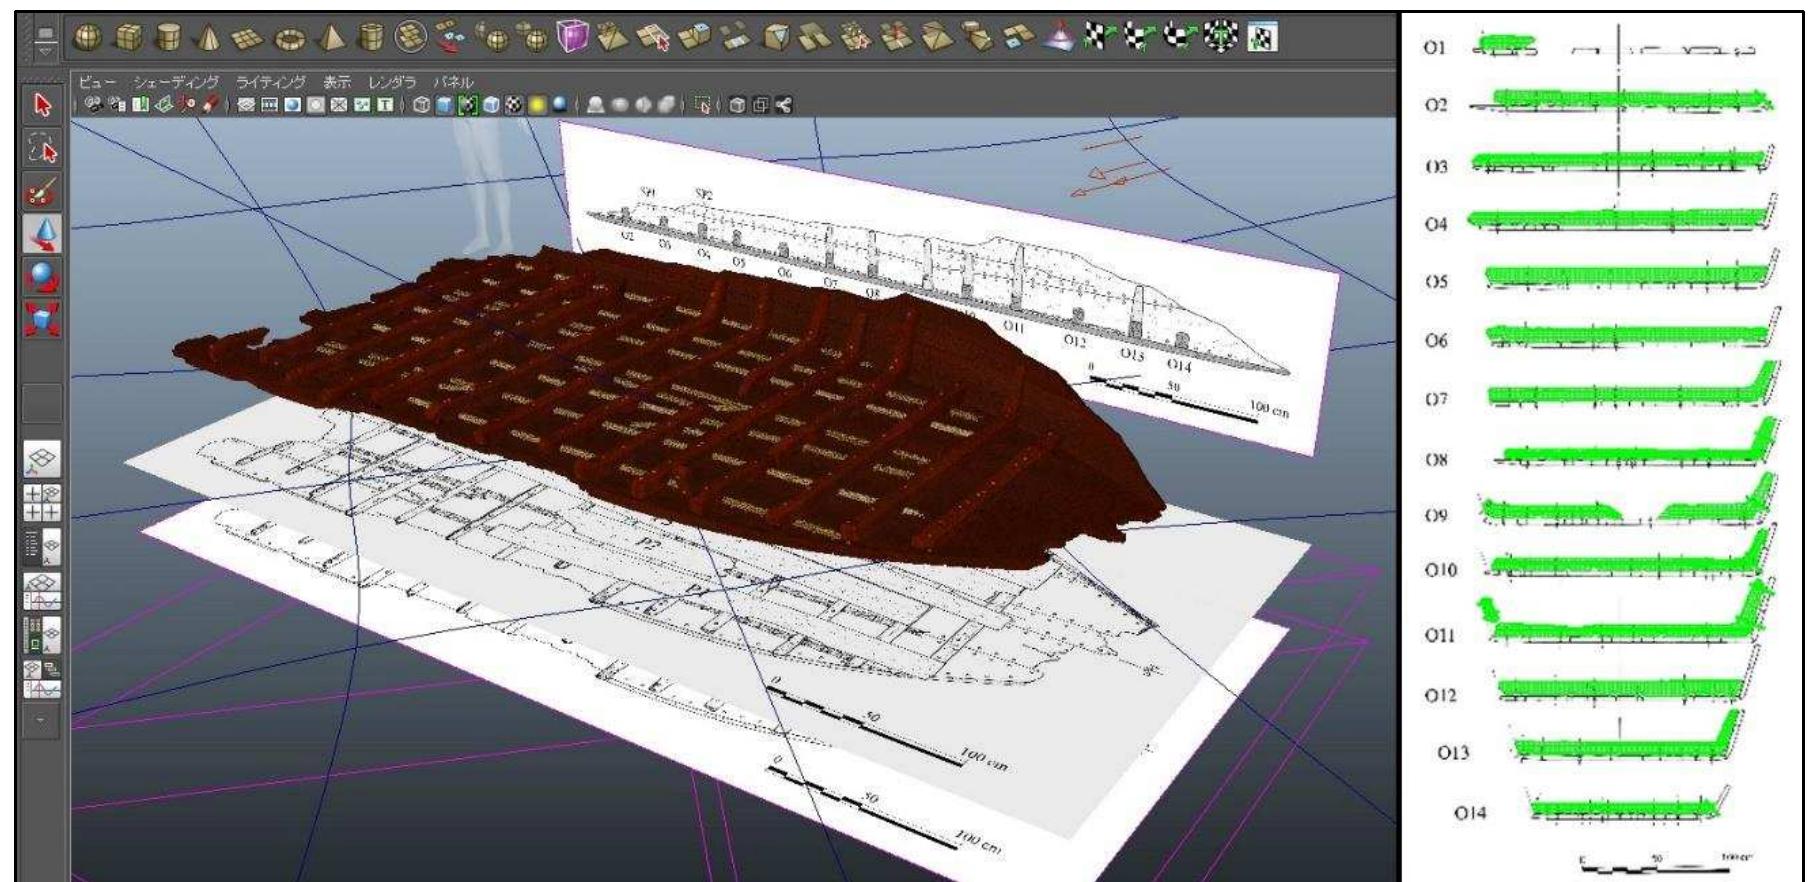Select the profile drawing image plane
The height and width of the screenshot is (882, 1816).
click(x=950, y=290)
